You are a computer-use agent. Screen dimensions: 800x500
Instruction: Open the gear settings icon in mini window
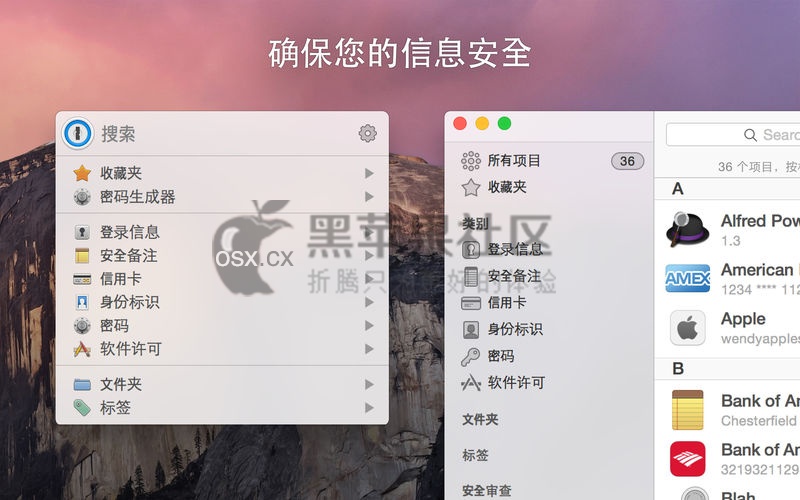[367, 134]
